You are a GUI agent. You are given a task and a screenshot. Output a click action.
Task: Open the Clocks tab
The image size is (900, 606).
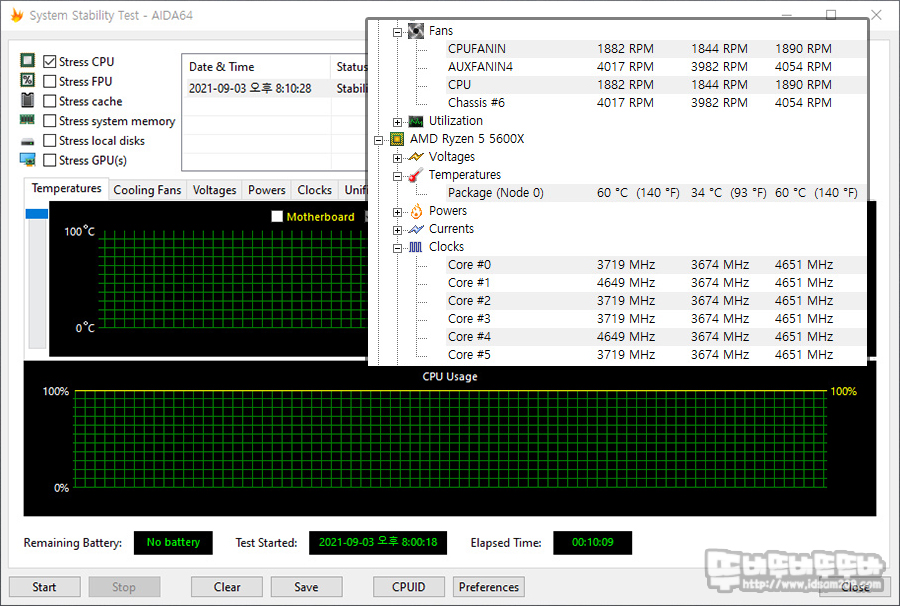(x=315, y=190)
